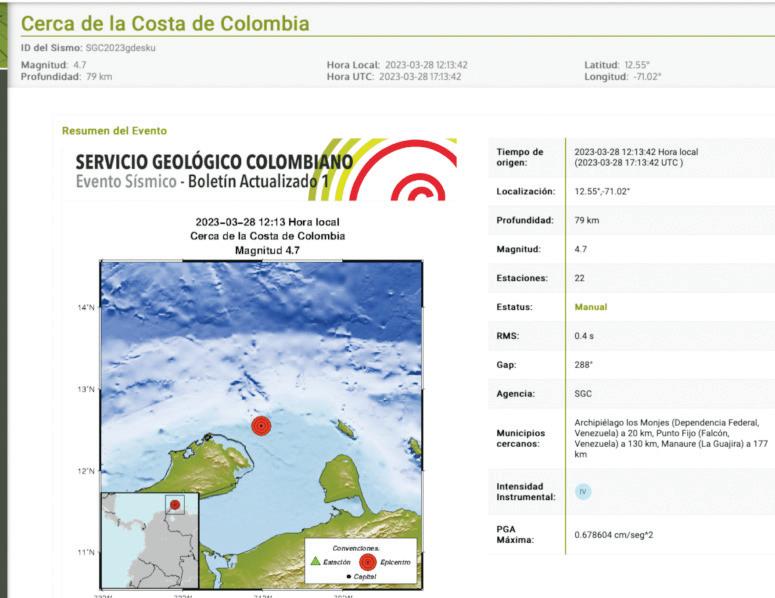Click the Hora Local 2023-03-28 12:13:42 value
The height and width of the screenshot is (598, 775).
tap(426, 65)
